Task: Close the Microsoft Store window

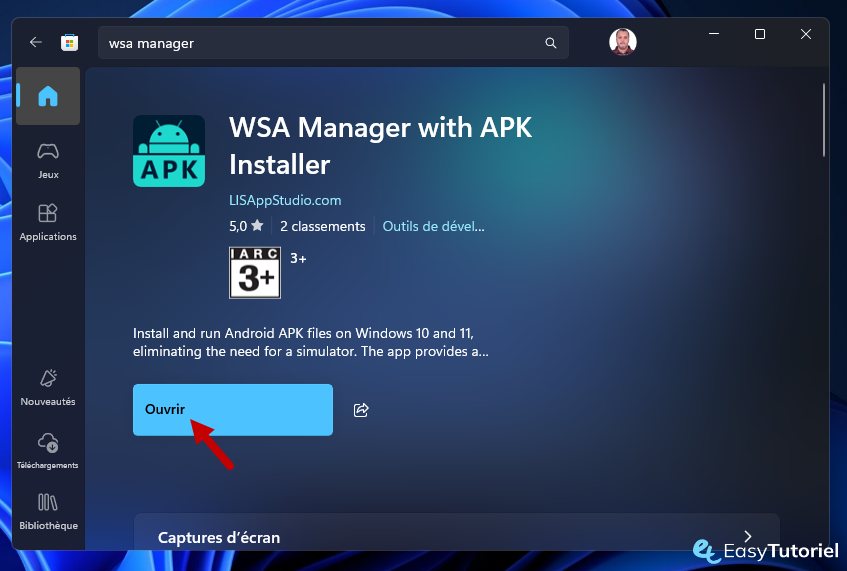Action: [805, 34]
